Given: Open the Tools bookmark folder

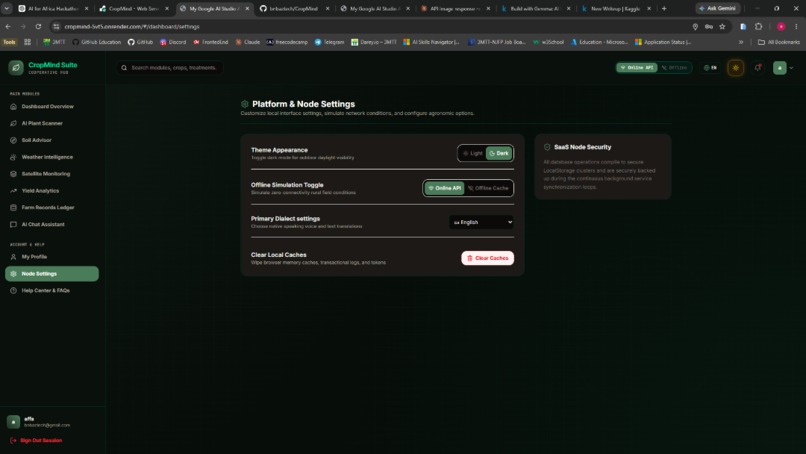Looking at the screenshot, I should pos(9,42).
